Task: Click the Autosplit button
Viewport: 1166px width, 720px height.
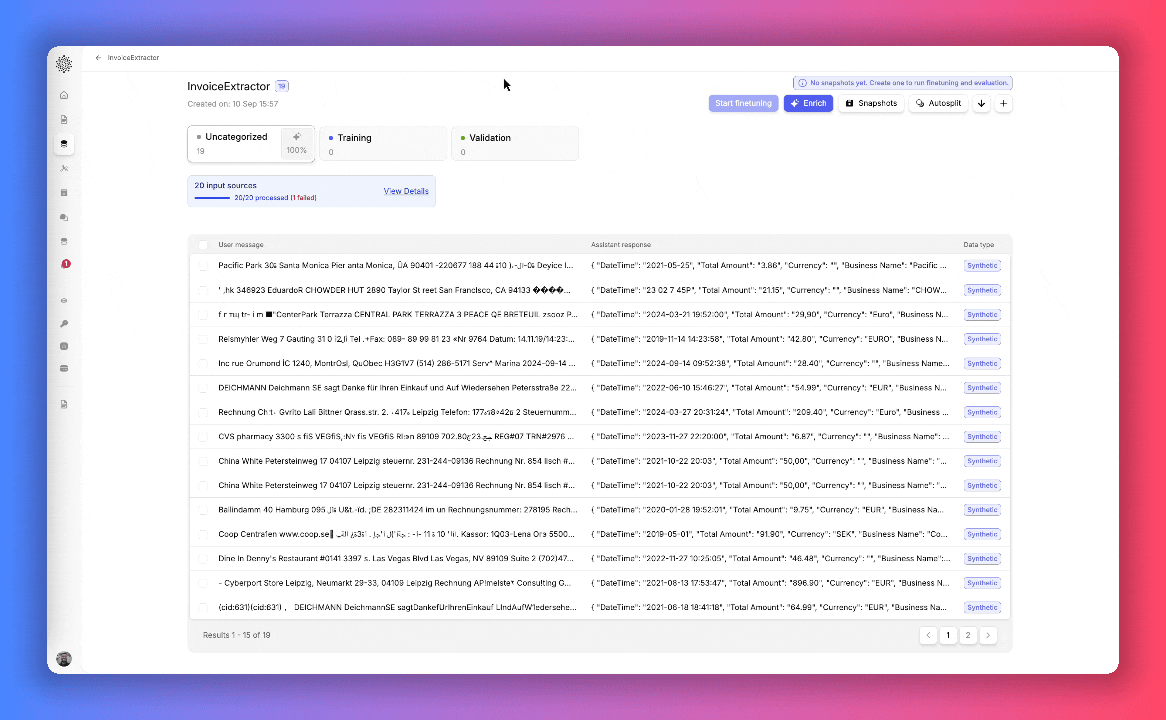Action: coord(938,103)
